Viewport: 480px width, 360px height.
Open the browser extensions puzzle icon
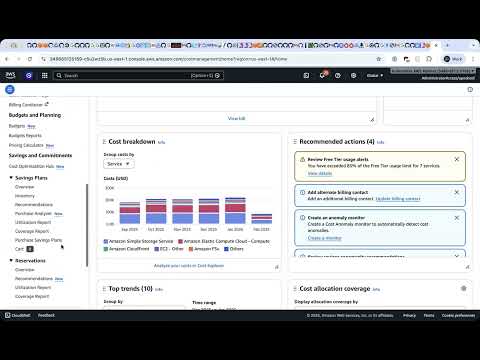tap(429, 59)
